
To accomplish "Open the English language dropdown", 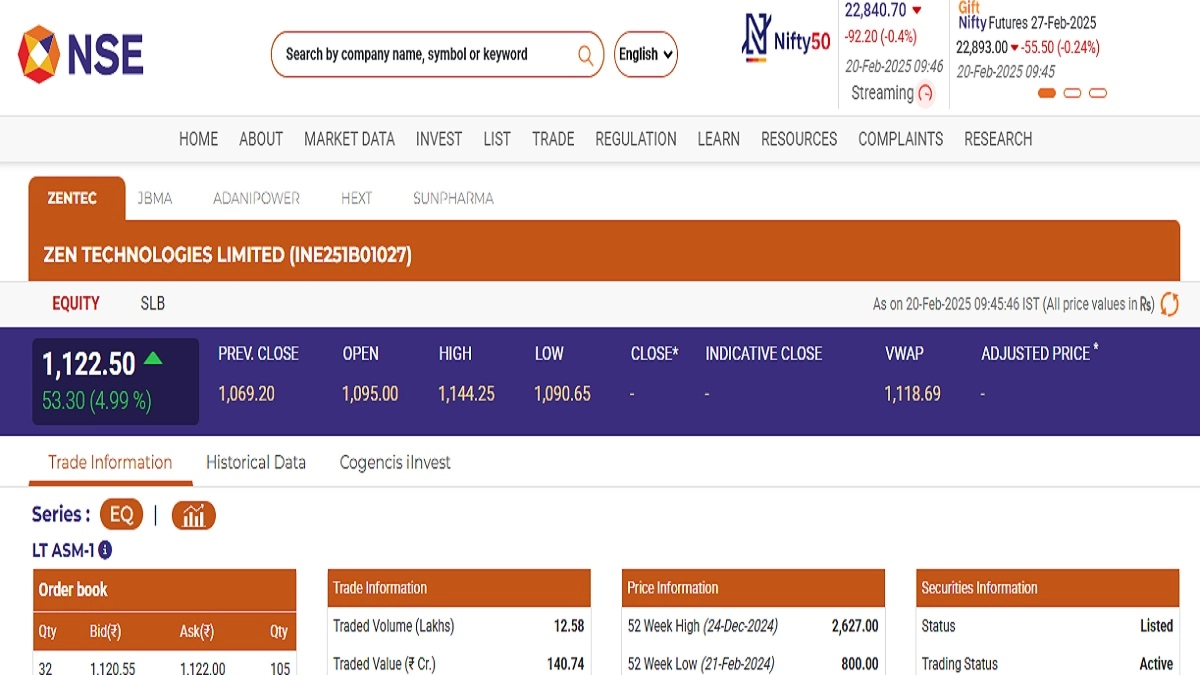I will coord(645,55).
